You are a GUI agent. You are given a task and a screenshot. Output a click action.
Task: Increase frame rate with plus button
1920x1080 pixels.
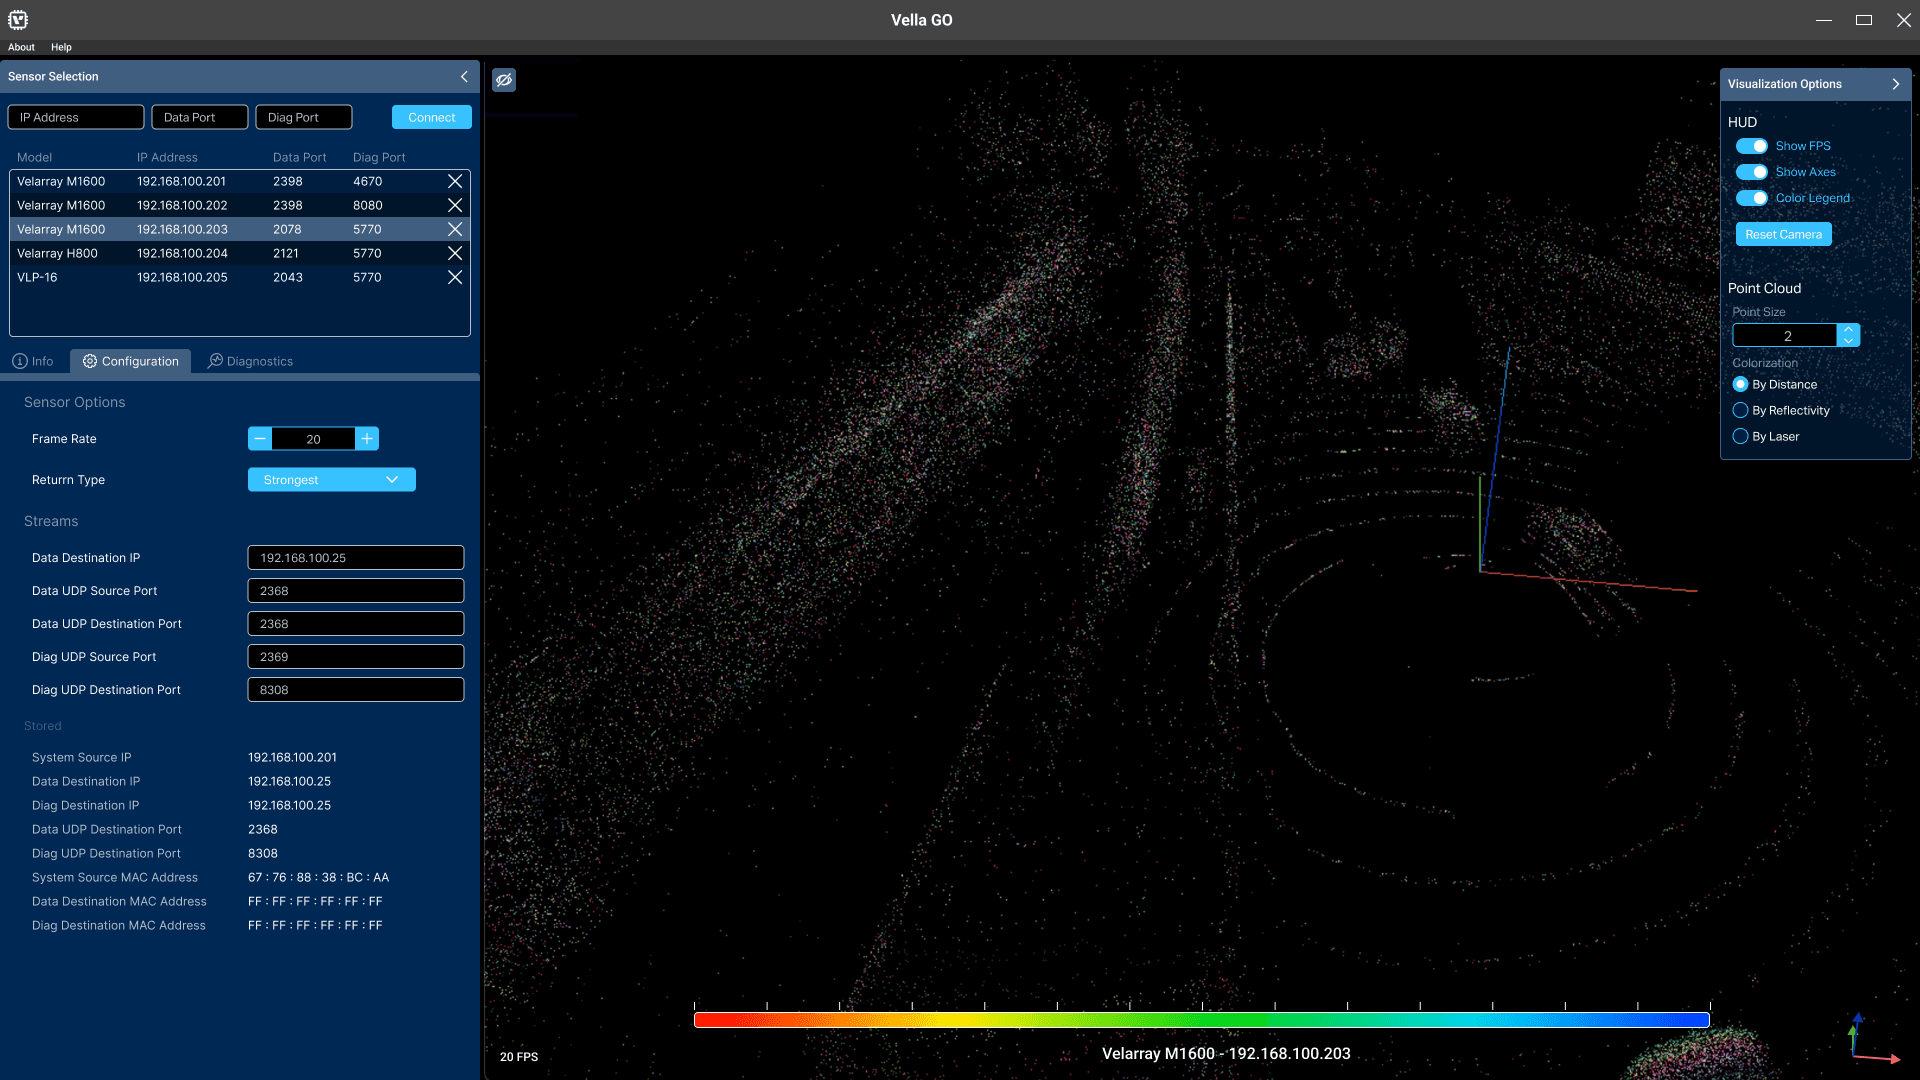[x=367, y=439]
